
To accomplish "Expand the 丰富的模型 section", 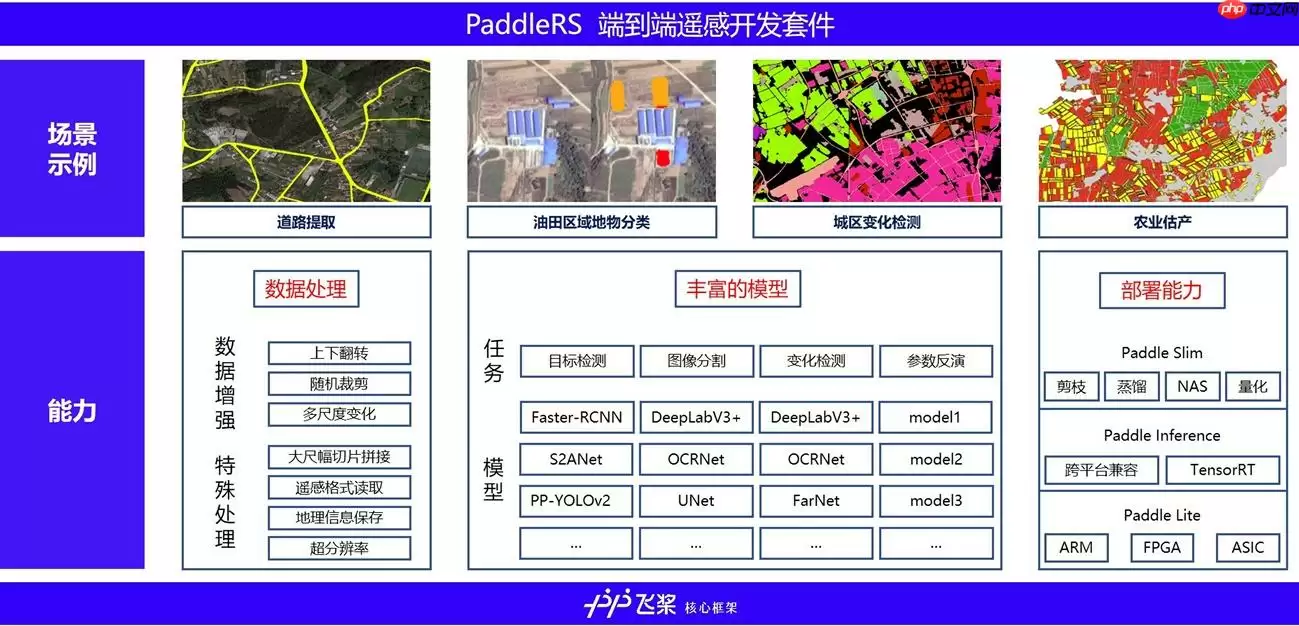I will pyautogui.click(x=735, y=288).
